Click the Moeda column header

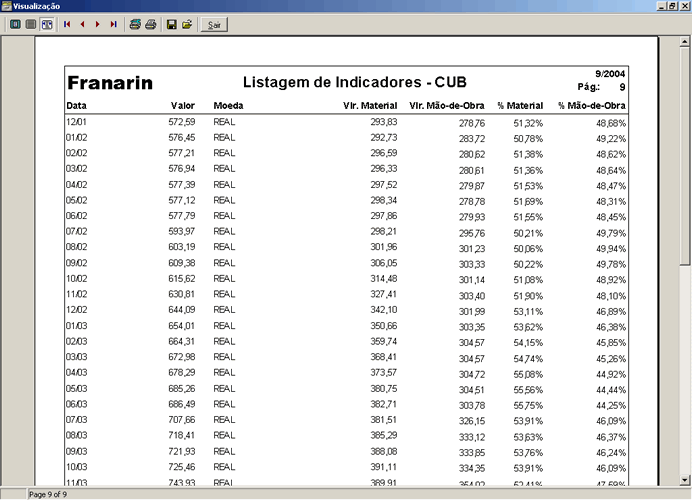(228, 105)
